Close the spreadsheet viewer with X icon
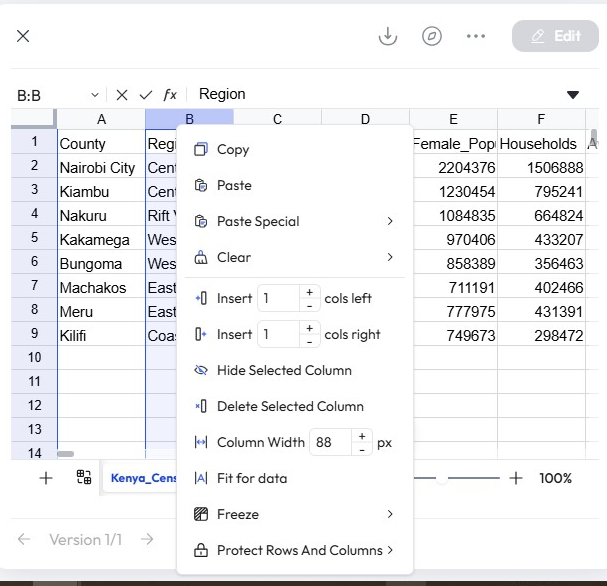Viewport: 607px width, 586px height. click(23, 36)
